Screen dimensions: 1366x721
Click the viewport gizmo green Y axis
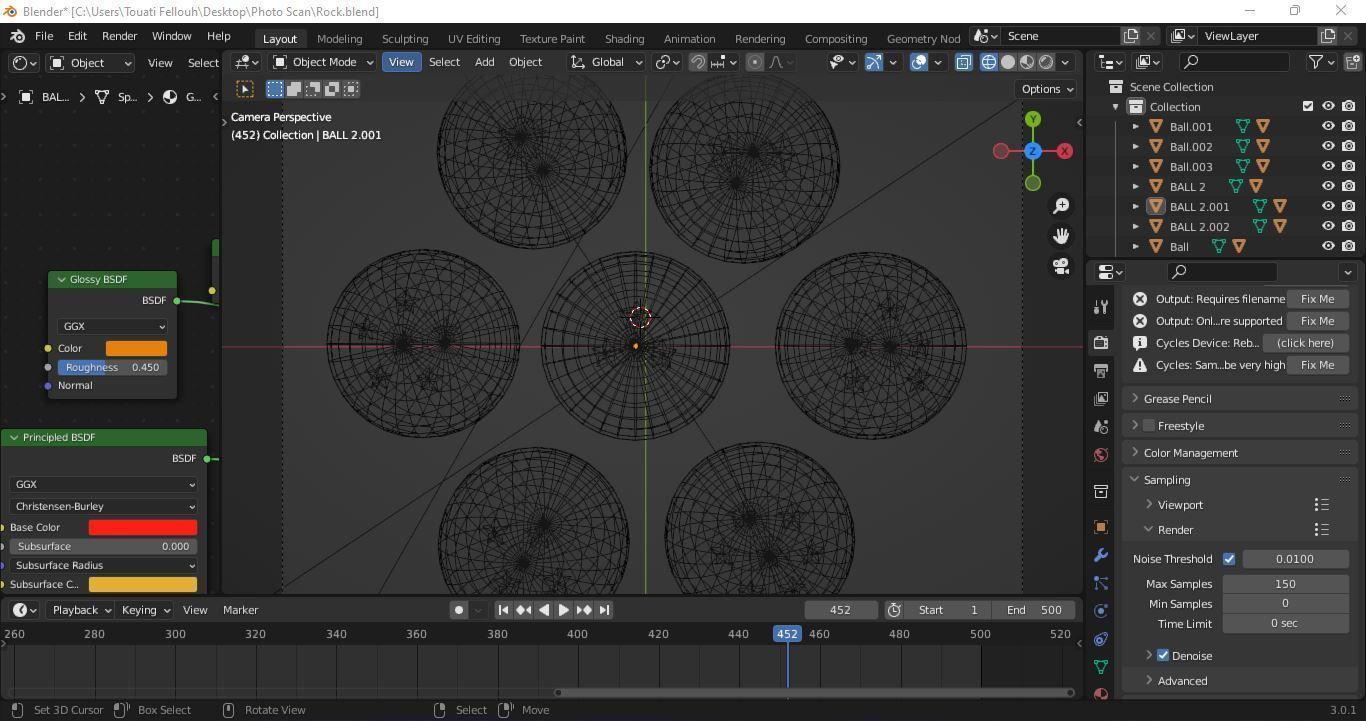(x=1033, y=119)
